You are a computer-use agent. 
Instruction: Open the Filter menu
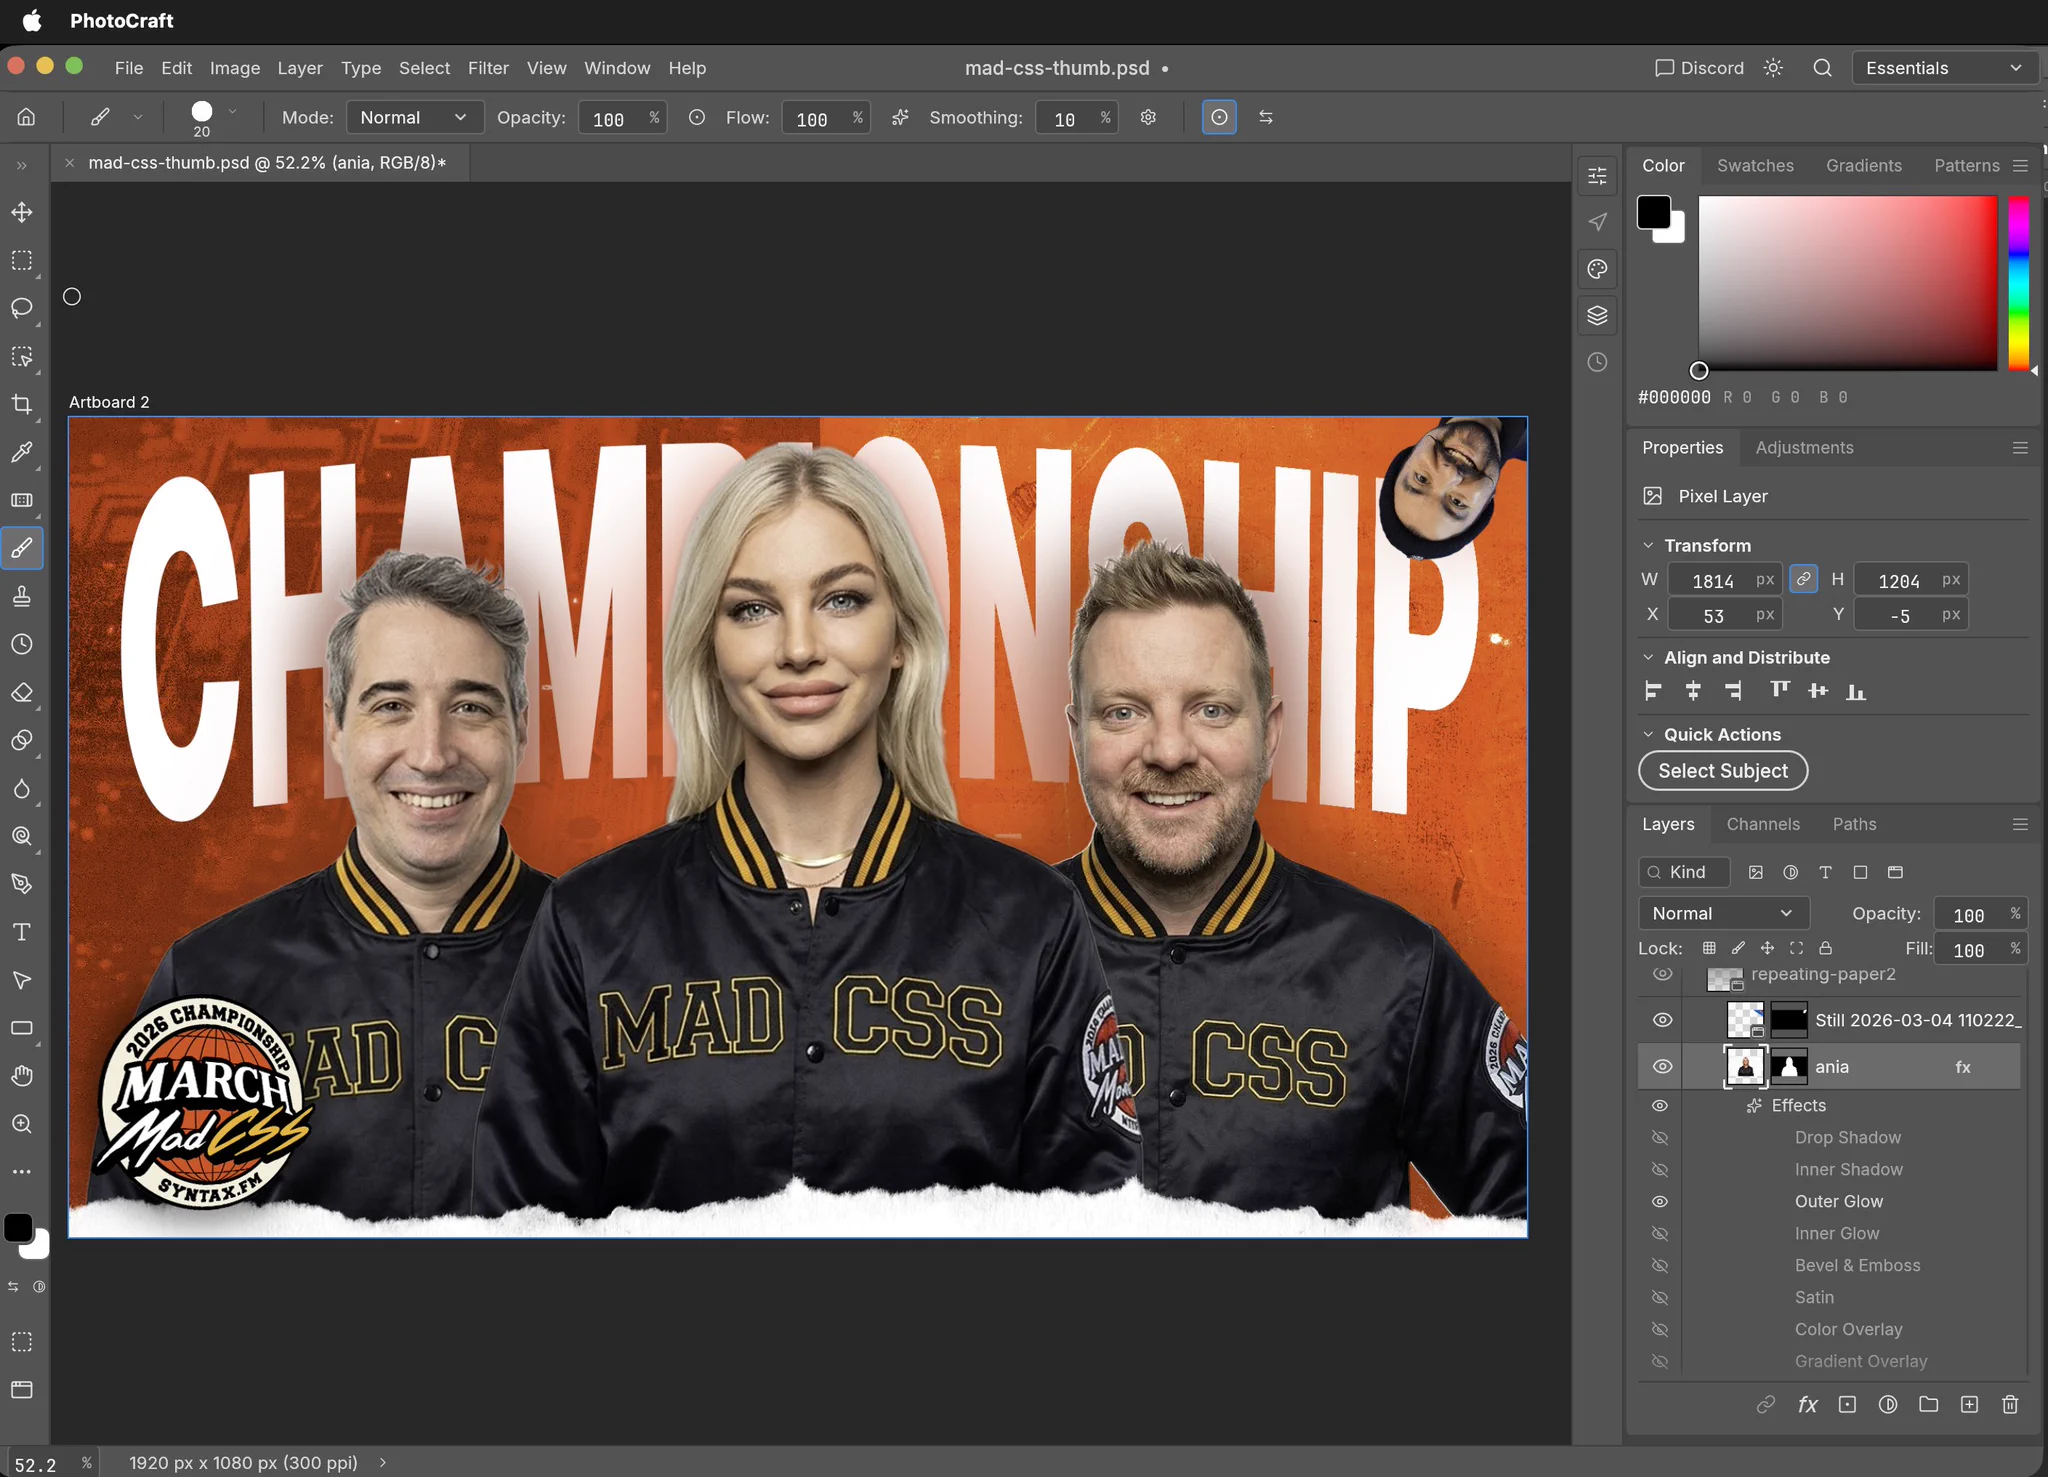tap(488, 68)
